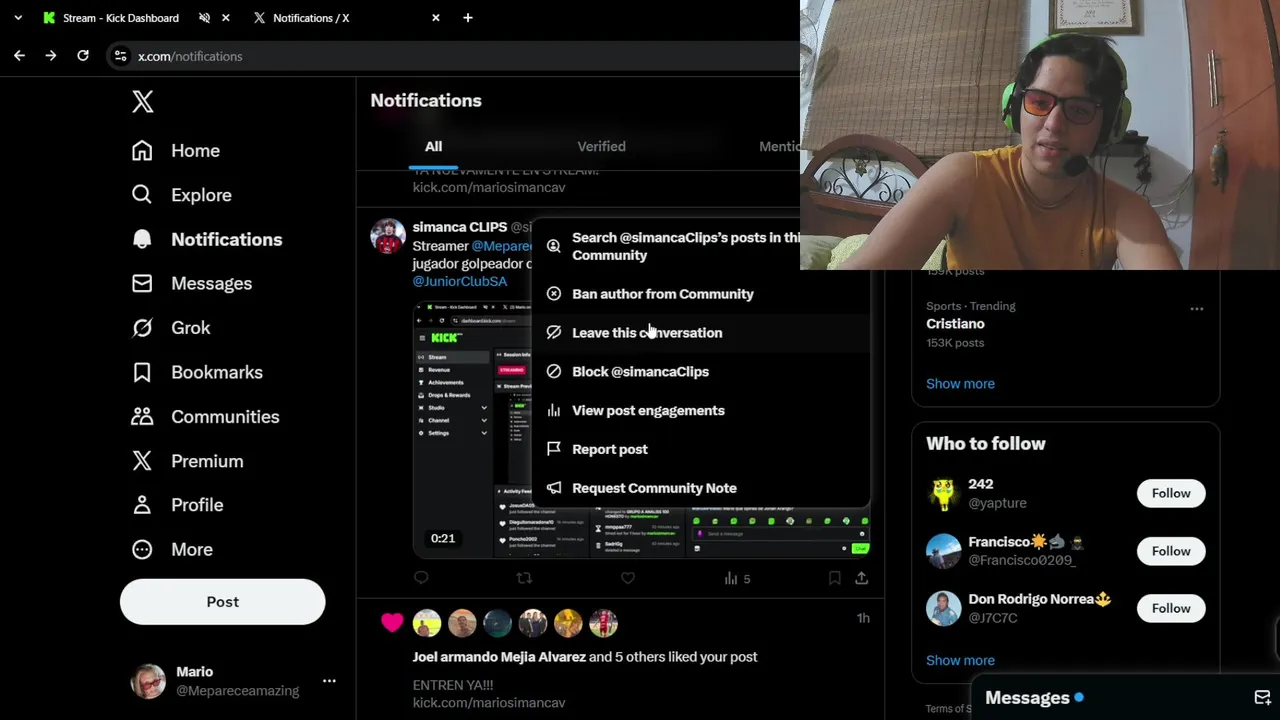Screen dimensions: 1280x720
Task: Follow the 242 @yapture account
Action: (1170, 493)
